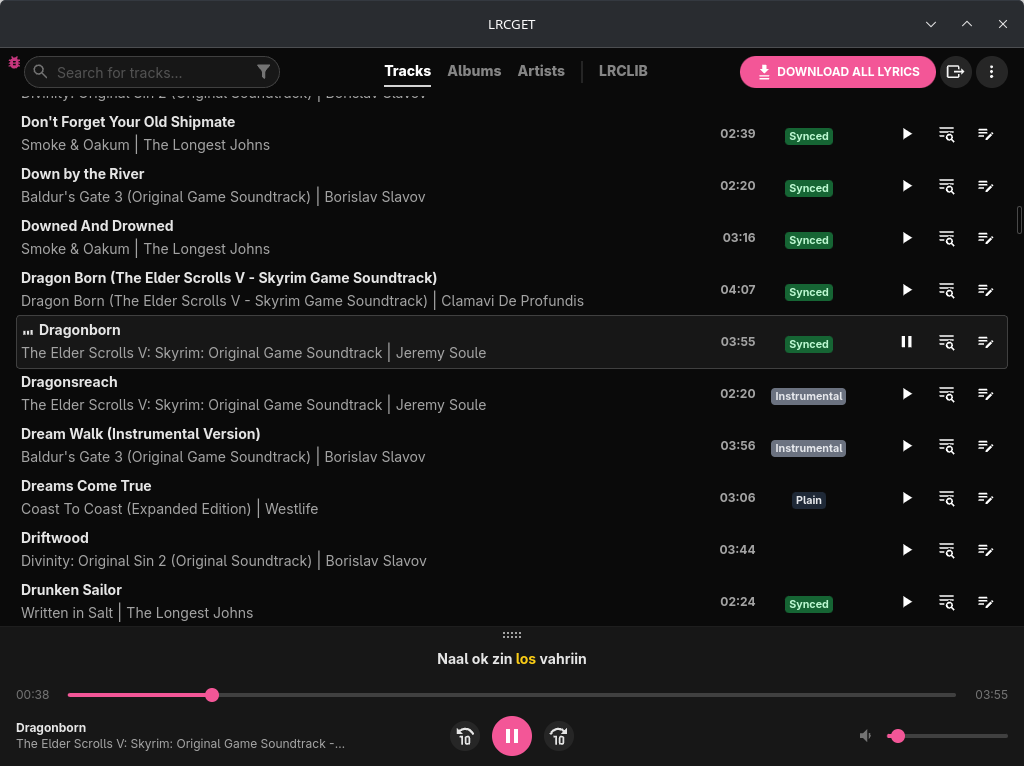
Task: Minimize window with the down chevron
Action: [x=931, y=24]
